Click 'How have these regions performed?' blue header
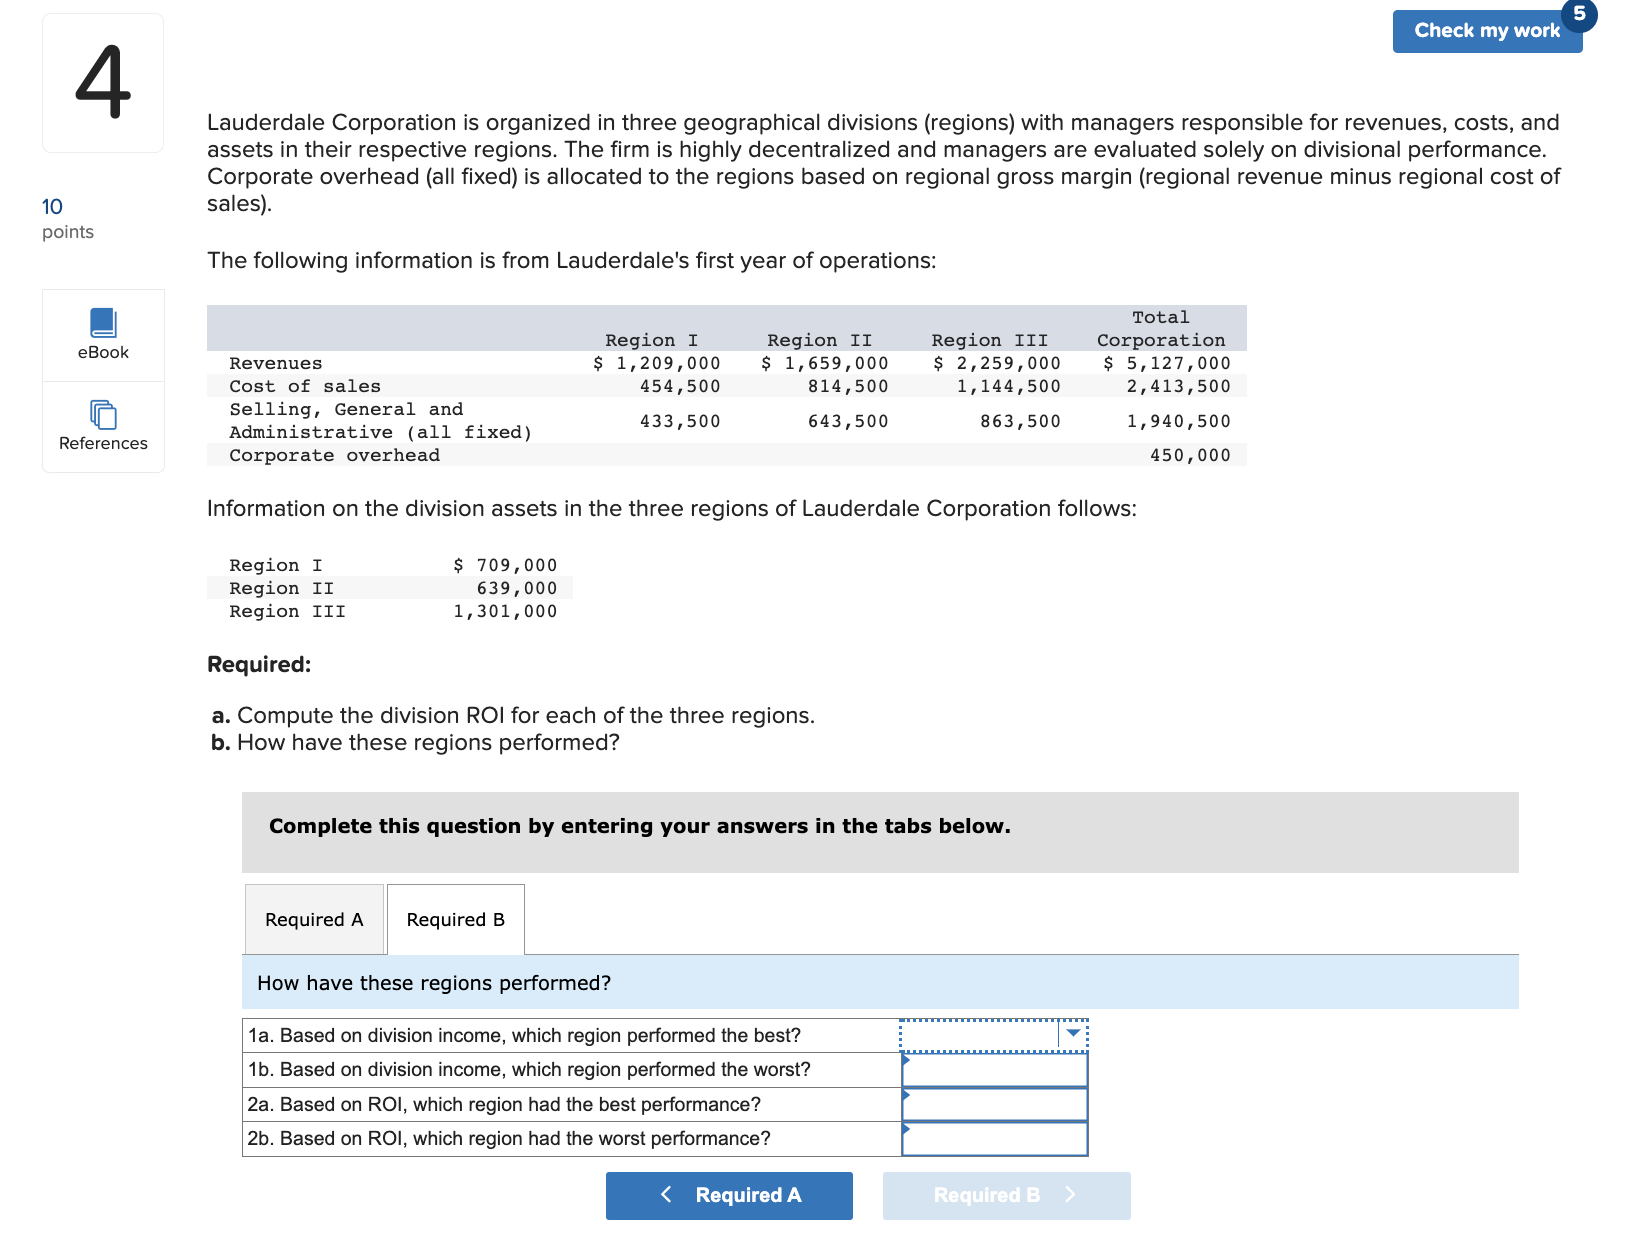Image resolution: width=1650 pixels, height=1250 pixels. point(880,982)
